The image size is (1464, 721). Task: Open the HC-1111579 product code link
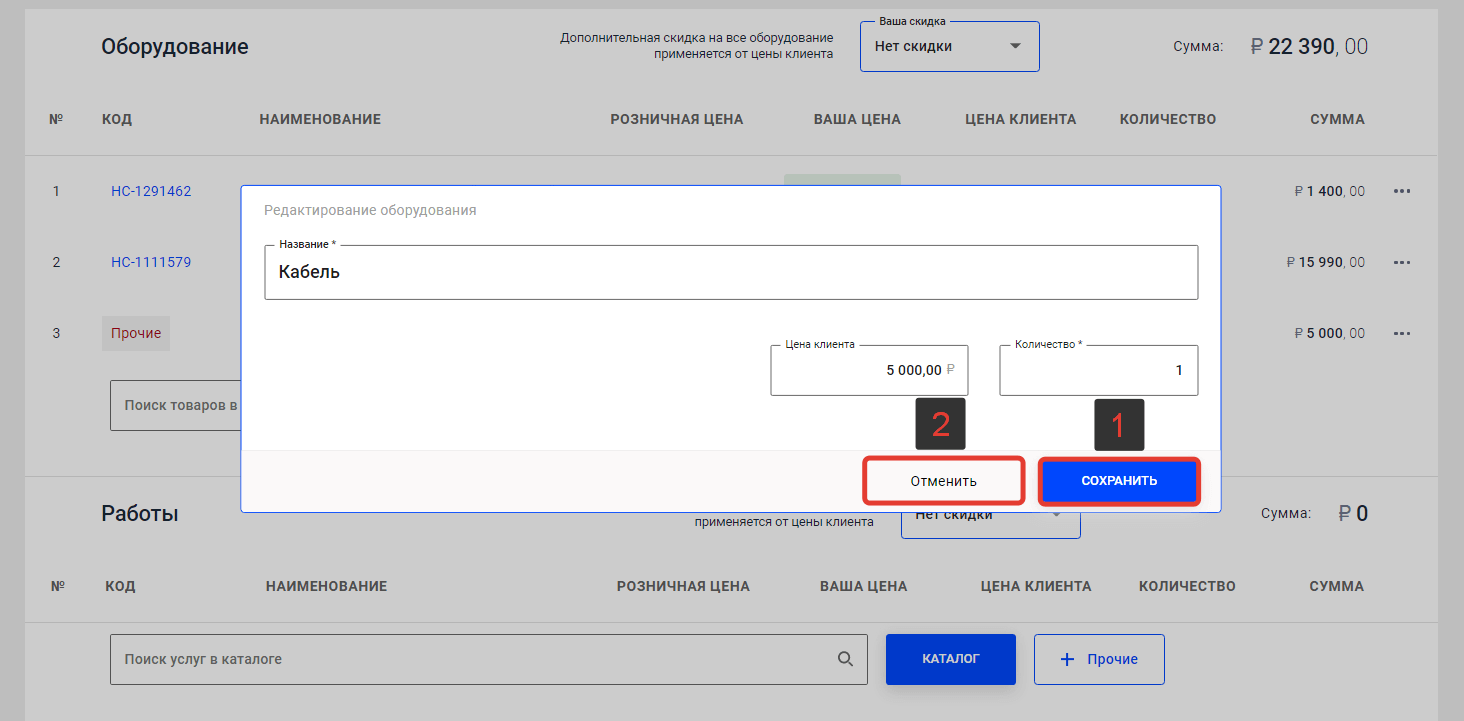[151, 262]
